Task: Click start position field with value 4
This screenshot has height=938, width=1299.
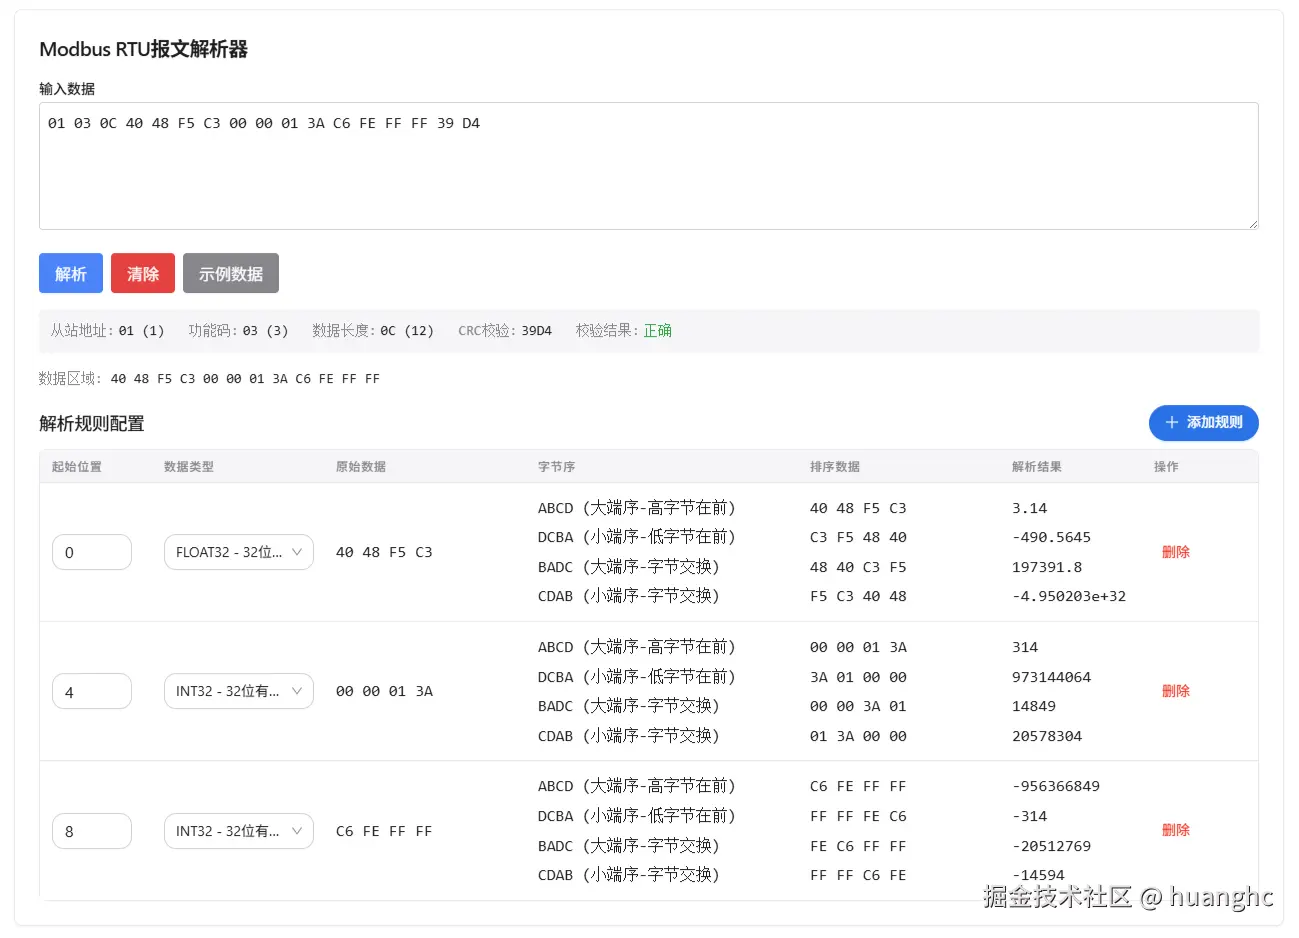Action: [x=92, y=691]
